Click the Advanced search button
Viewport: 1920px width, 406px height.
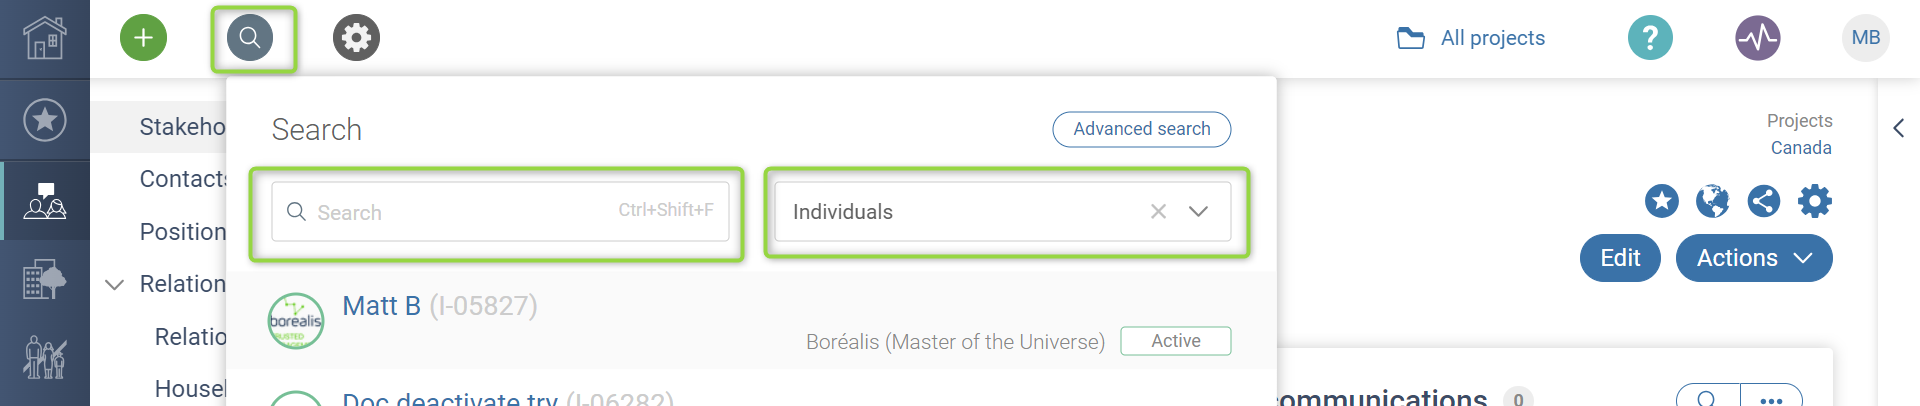[x=1141, y=129]
